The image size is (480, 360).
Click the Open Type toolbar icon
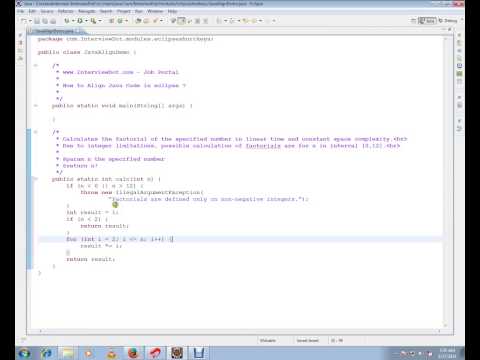pyautogui.click(x=138, y=21)
